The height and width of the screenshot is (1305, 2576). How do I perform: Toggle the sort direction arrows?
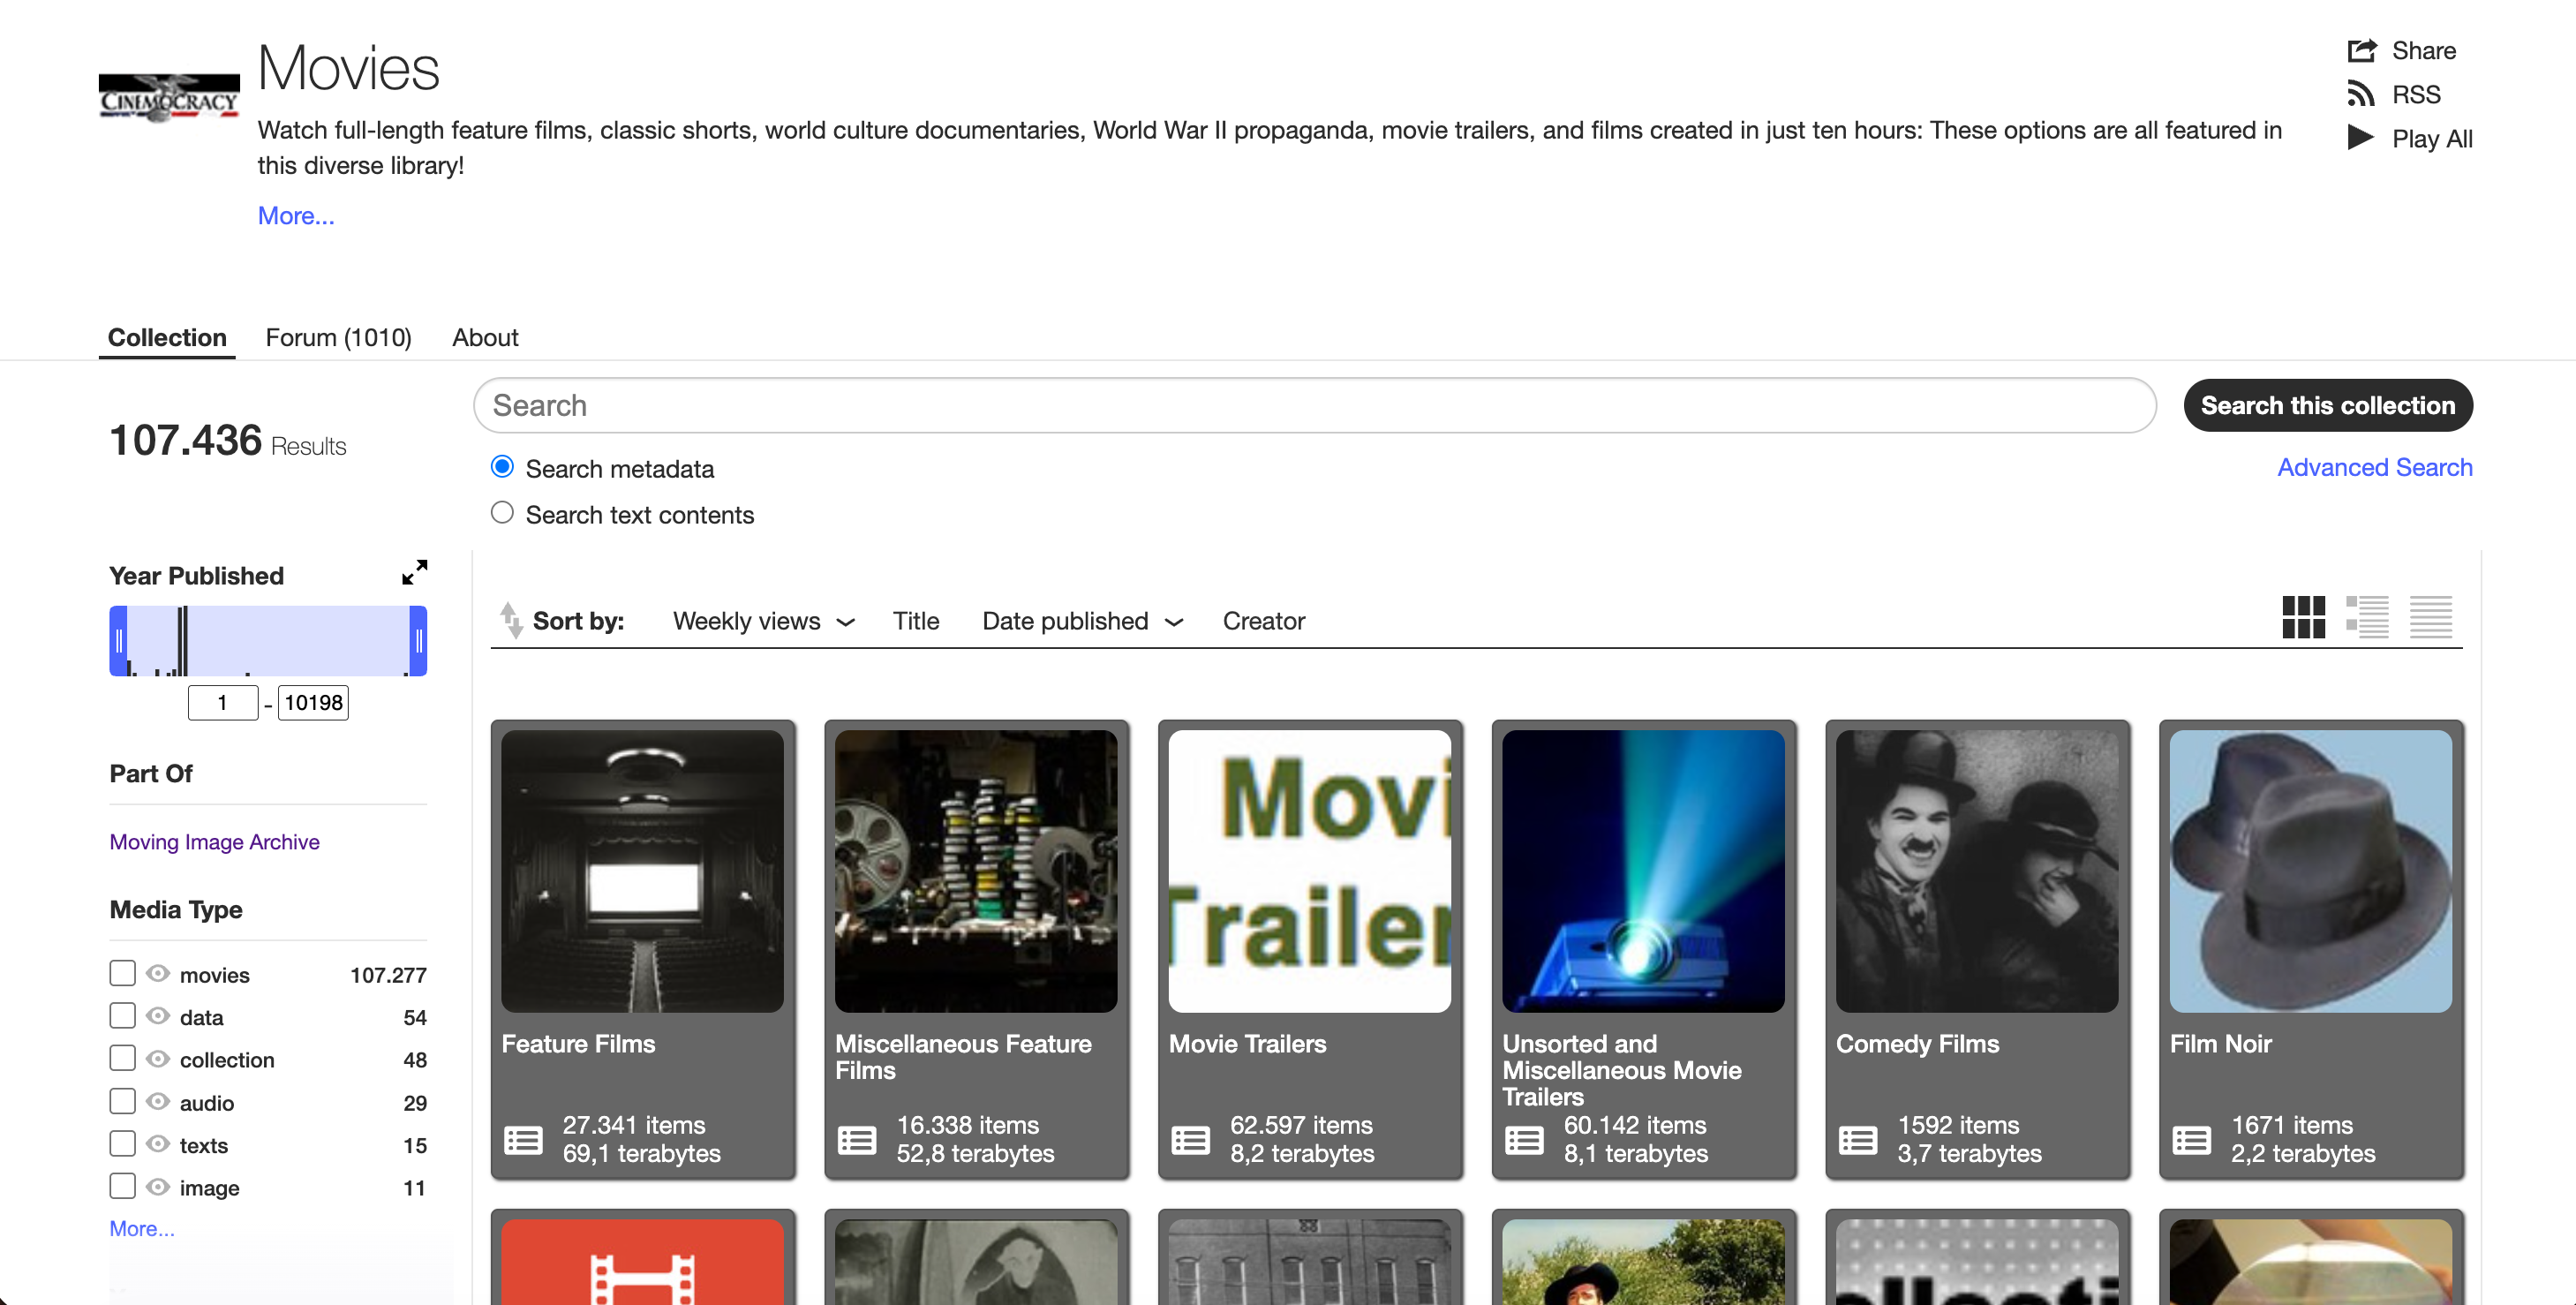click(x=513, y=620)
